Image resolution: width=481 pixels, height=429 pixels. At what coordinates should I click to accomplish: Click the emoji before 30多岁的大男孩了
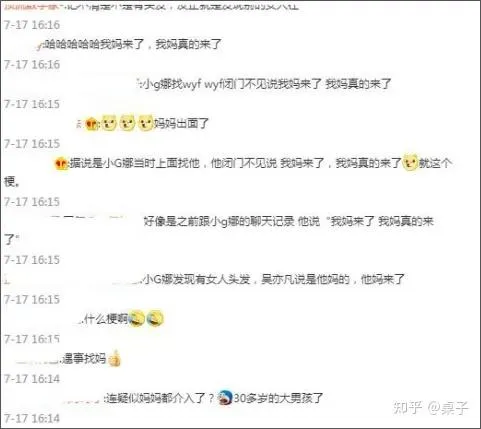(x=225, y=398)
